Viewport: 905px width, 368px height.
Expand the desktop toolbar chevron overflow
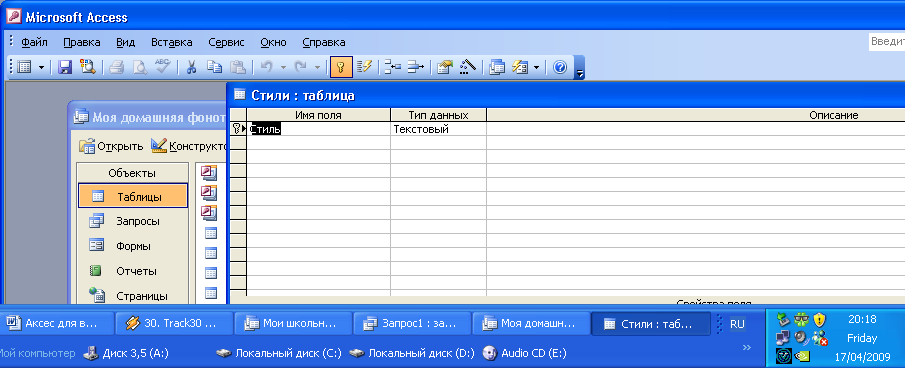(746, 347)
